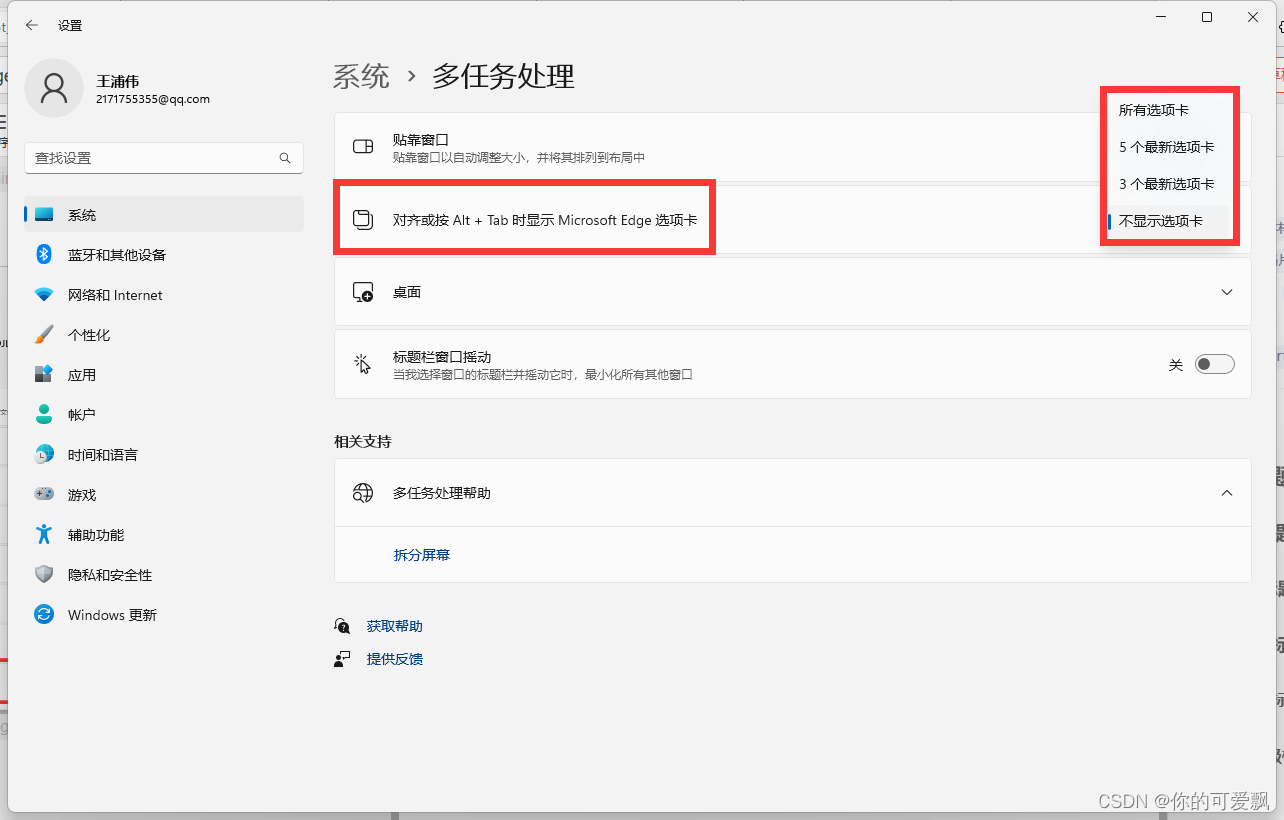The height and width of the screenshot is (820, 1284).
Task: Open the 获取帮助 link
Action: 395,626
